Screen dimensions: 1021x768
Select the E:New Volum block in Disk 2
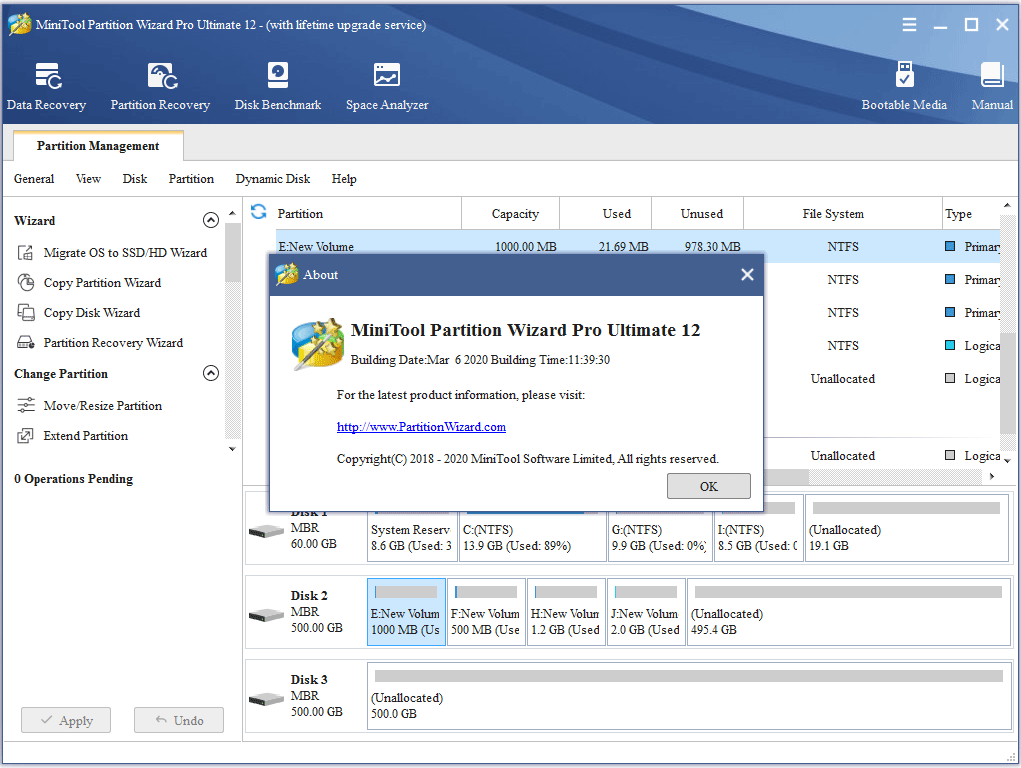[x=406, y=612]
